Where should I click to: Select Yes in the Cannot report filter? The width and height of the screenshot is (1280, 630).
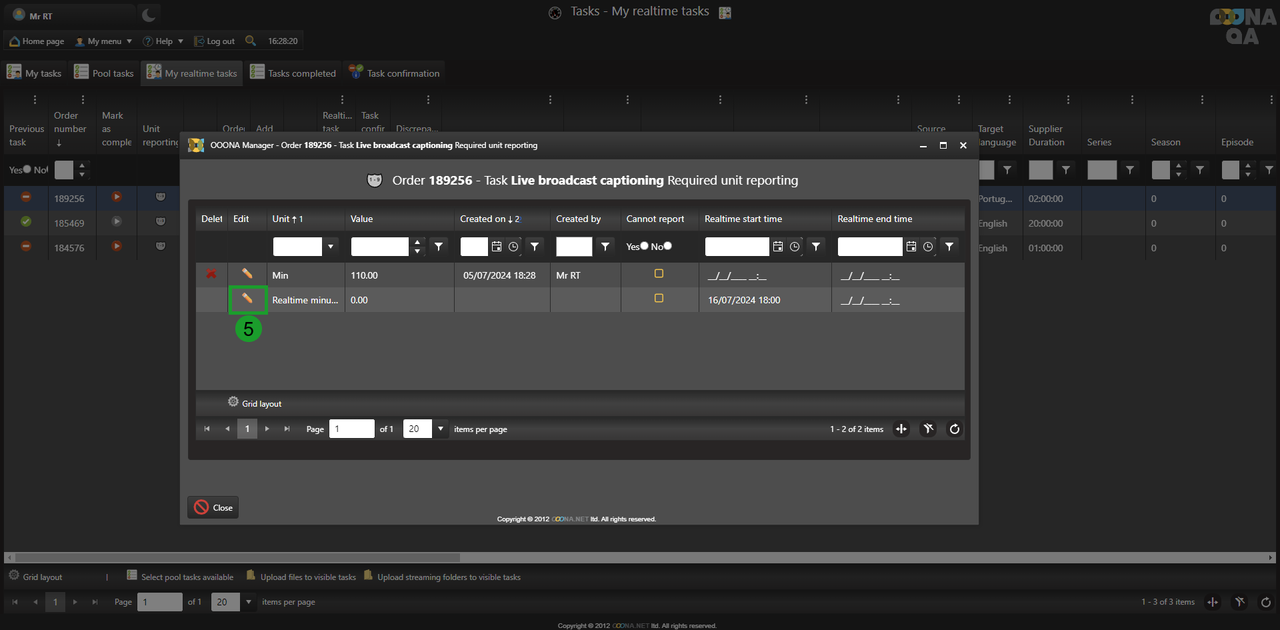tap(643, 246)
